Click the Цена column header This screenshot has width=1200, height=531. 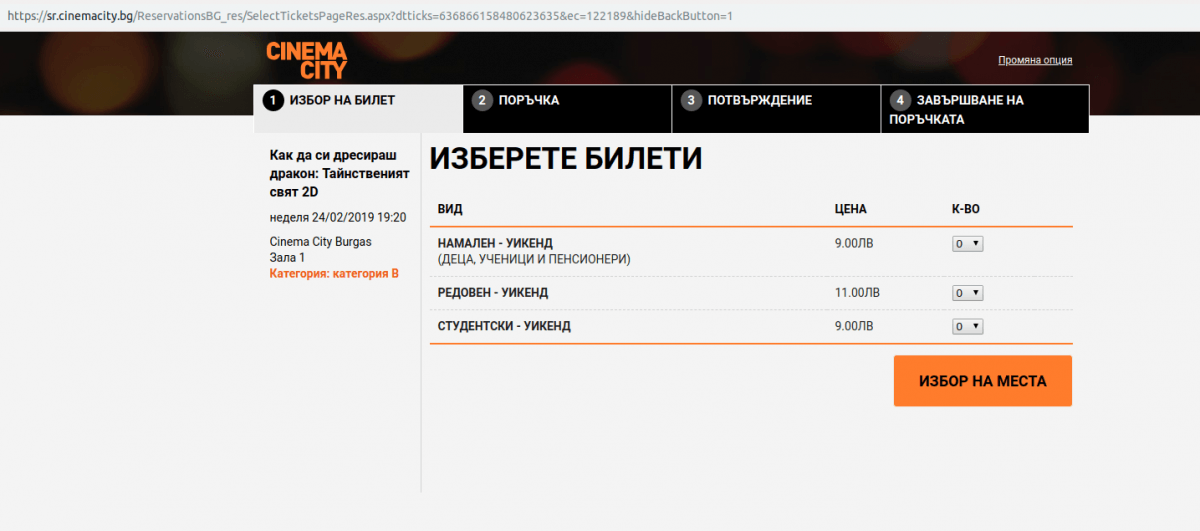pyautogui.click(x=850, y=209)
